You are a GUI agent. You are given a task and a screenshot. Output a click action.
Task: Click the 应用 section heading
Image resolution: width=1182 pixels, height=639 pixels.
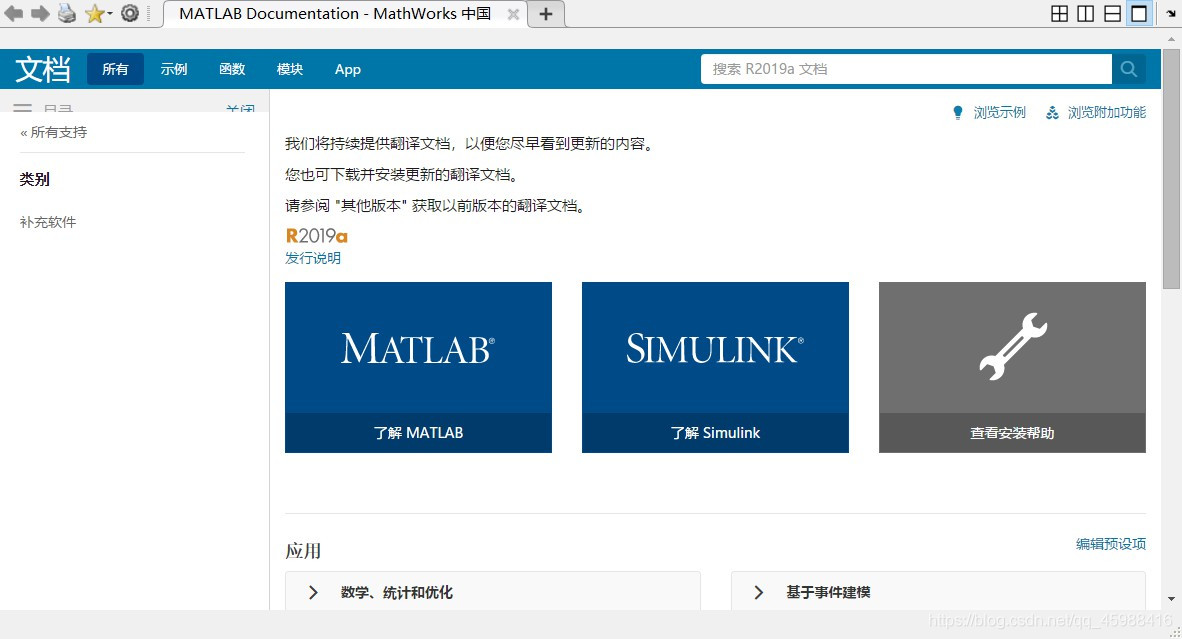[303, 551]
